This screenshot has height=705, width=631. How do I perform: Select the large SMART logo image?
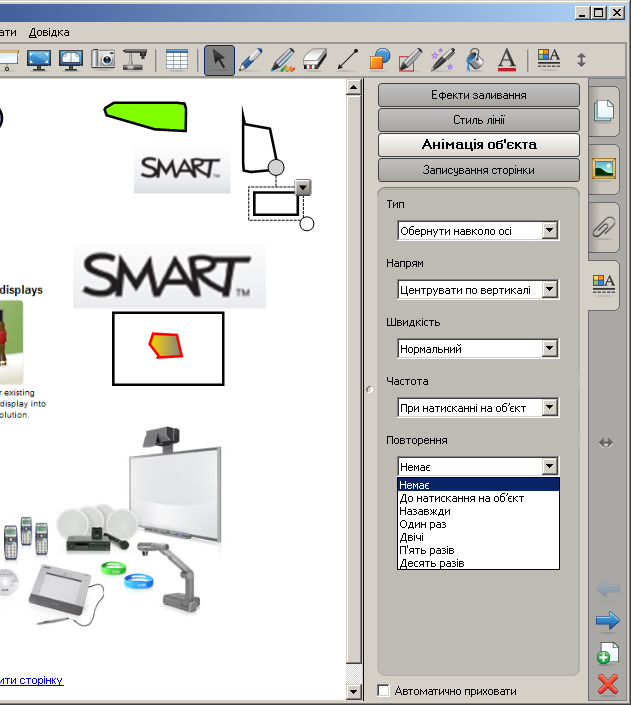click(x=170, y=276)
